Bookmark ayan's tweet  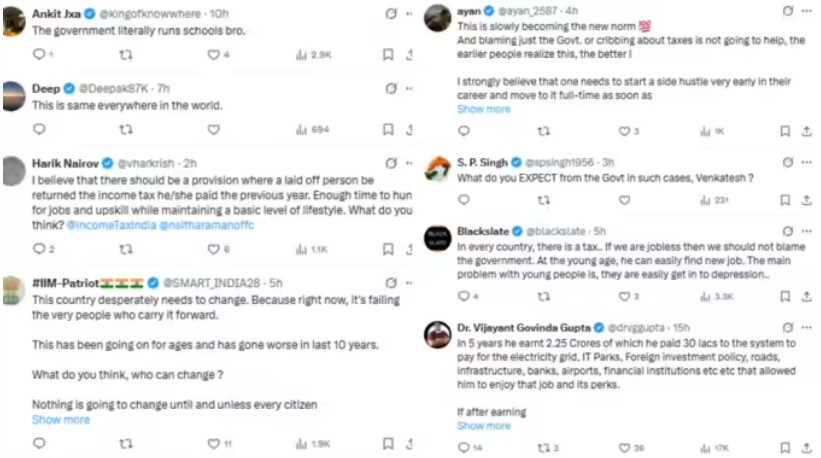tap(785, 131)
